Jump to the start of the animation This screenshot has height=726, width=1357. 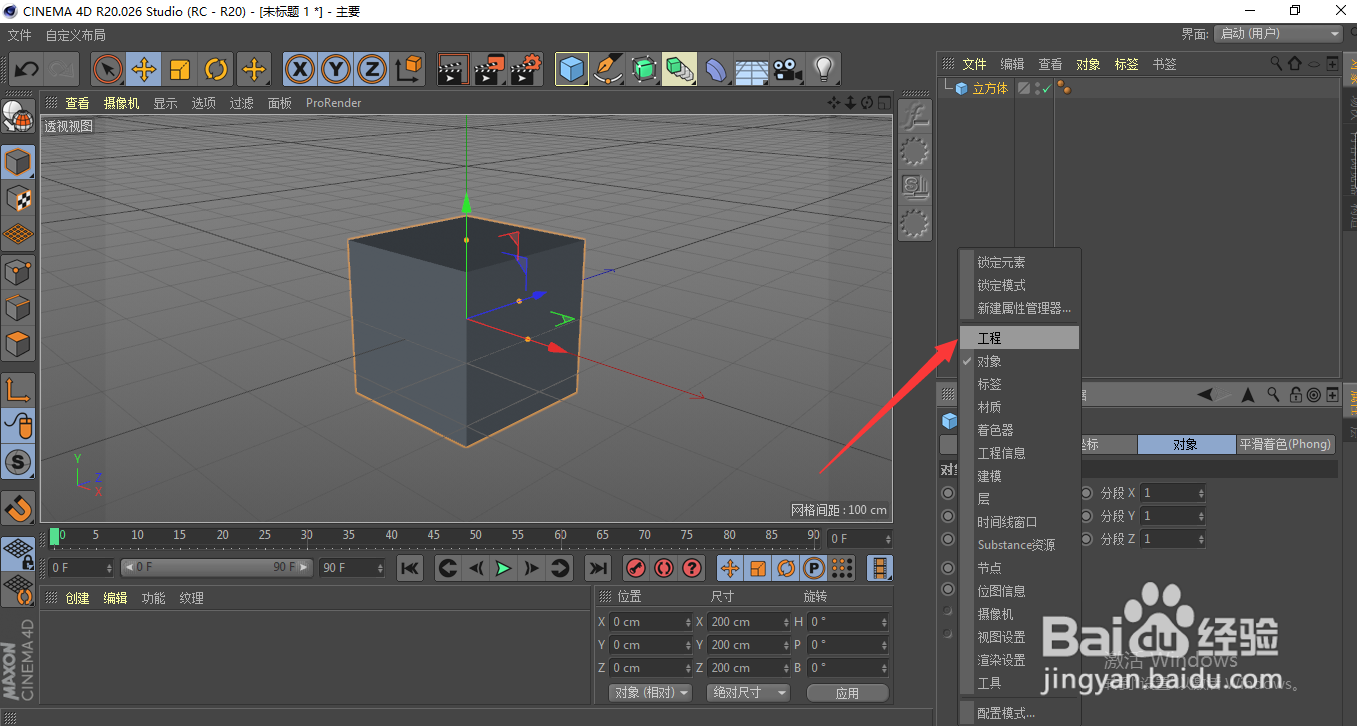[409, 568]
